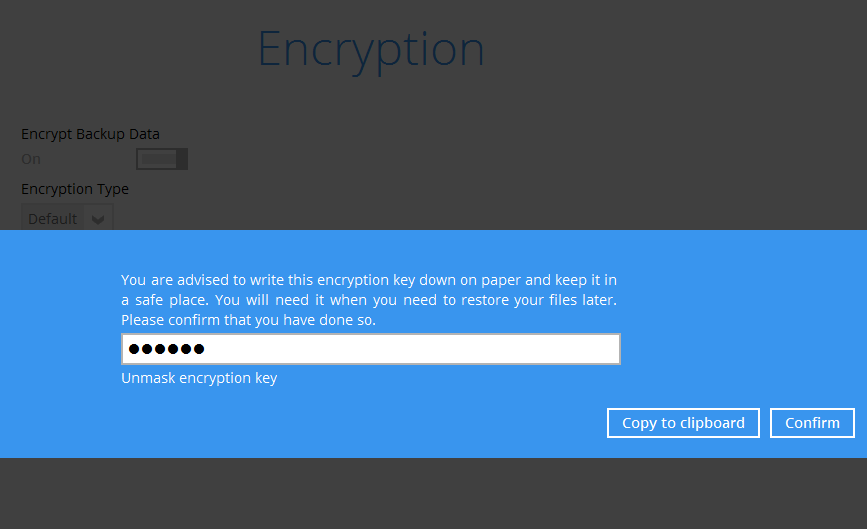Click the Encryption page heading

[371, 51]
